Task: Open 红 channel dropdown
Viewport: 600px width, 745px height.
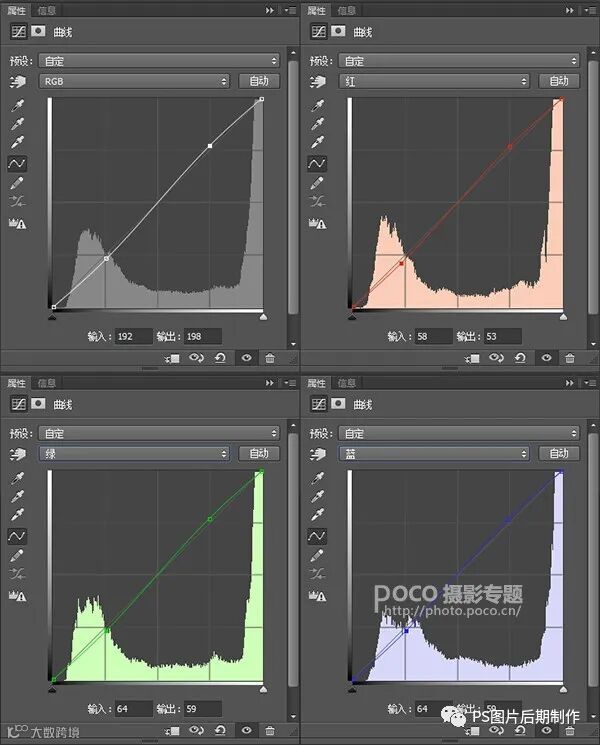Action: (x=434, y=81)
